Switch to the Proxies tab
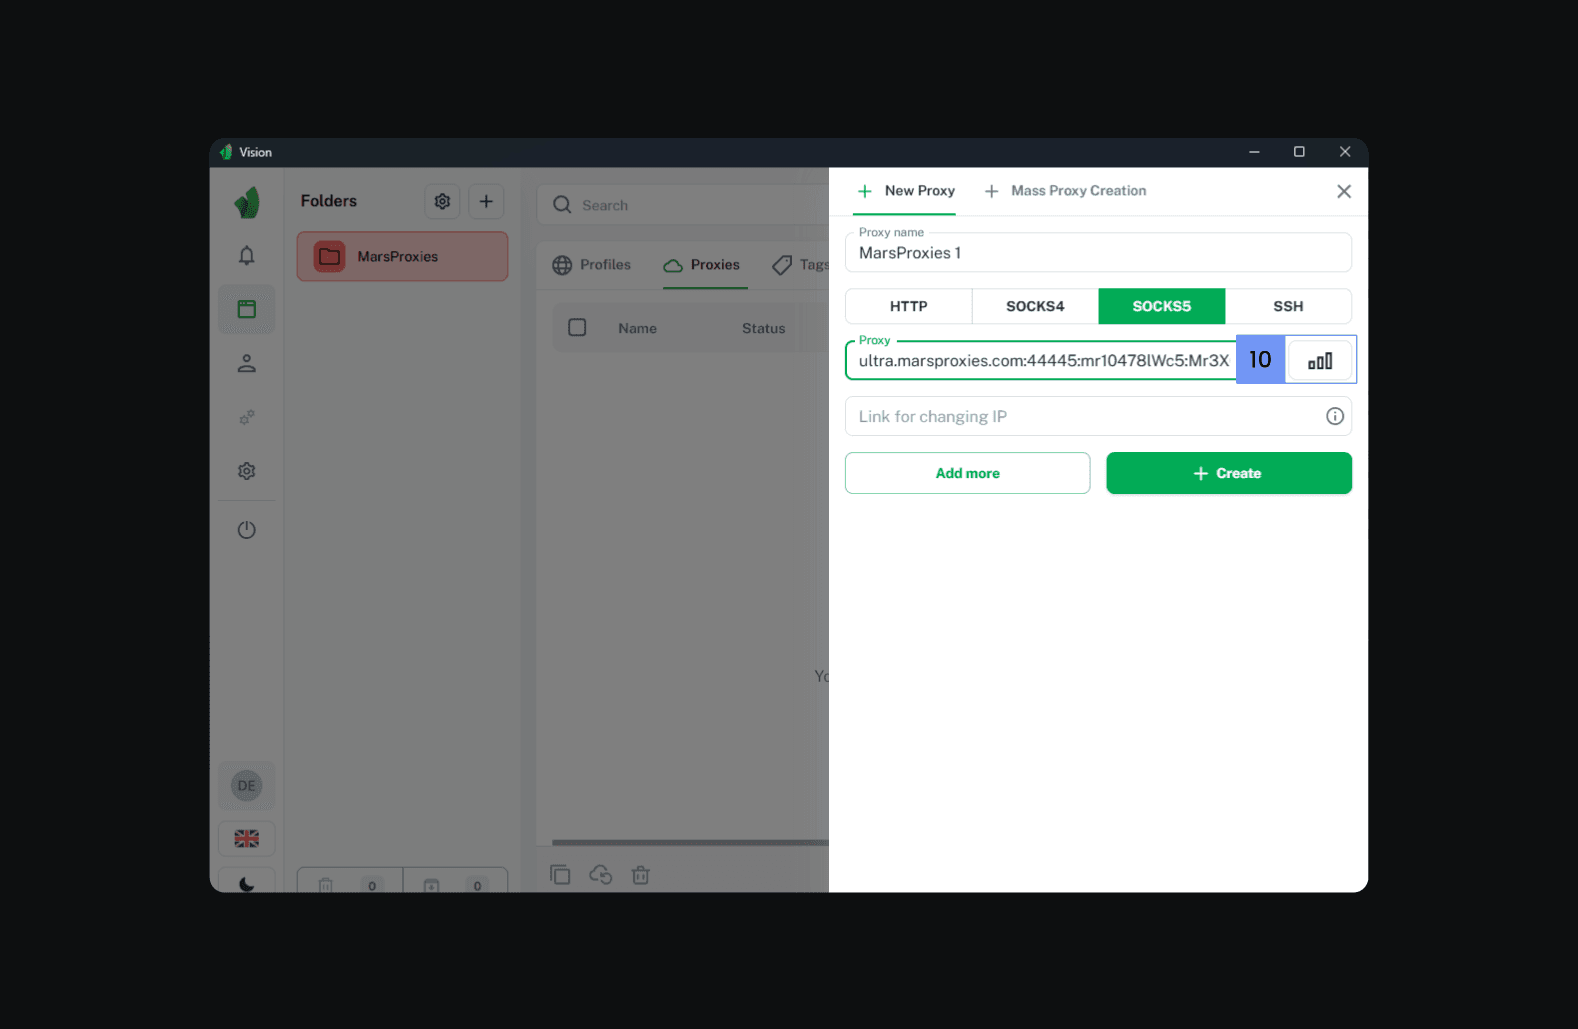This screenshot has height=1029, width=1578. click(702, 265)
